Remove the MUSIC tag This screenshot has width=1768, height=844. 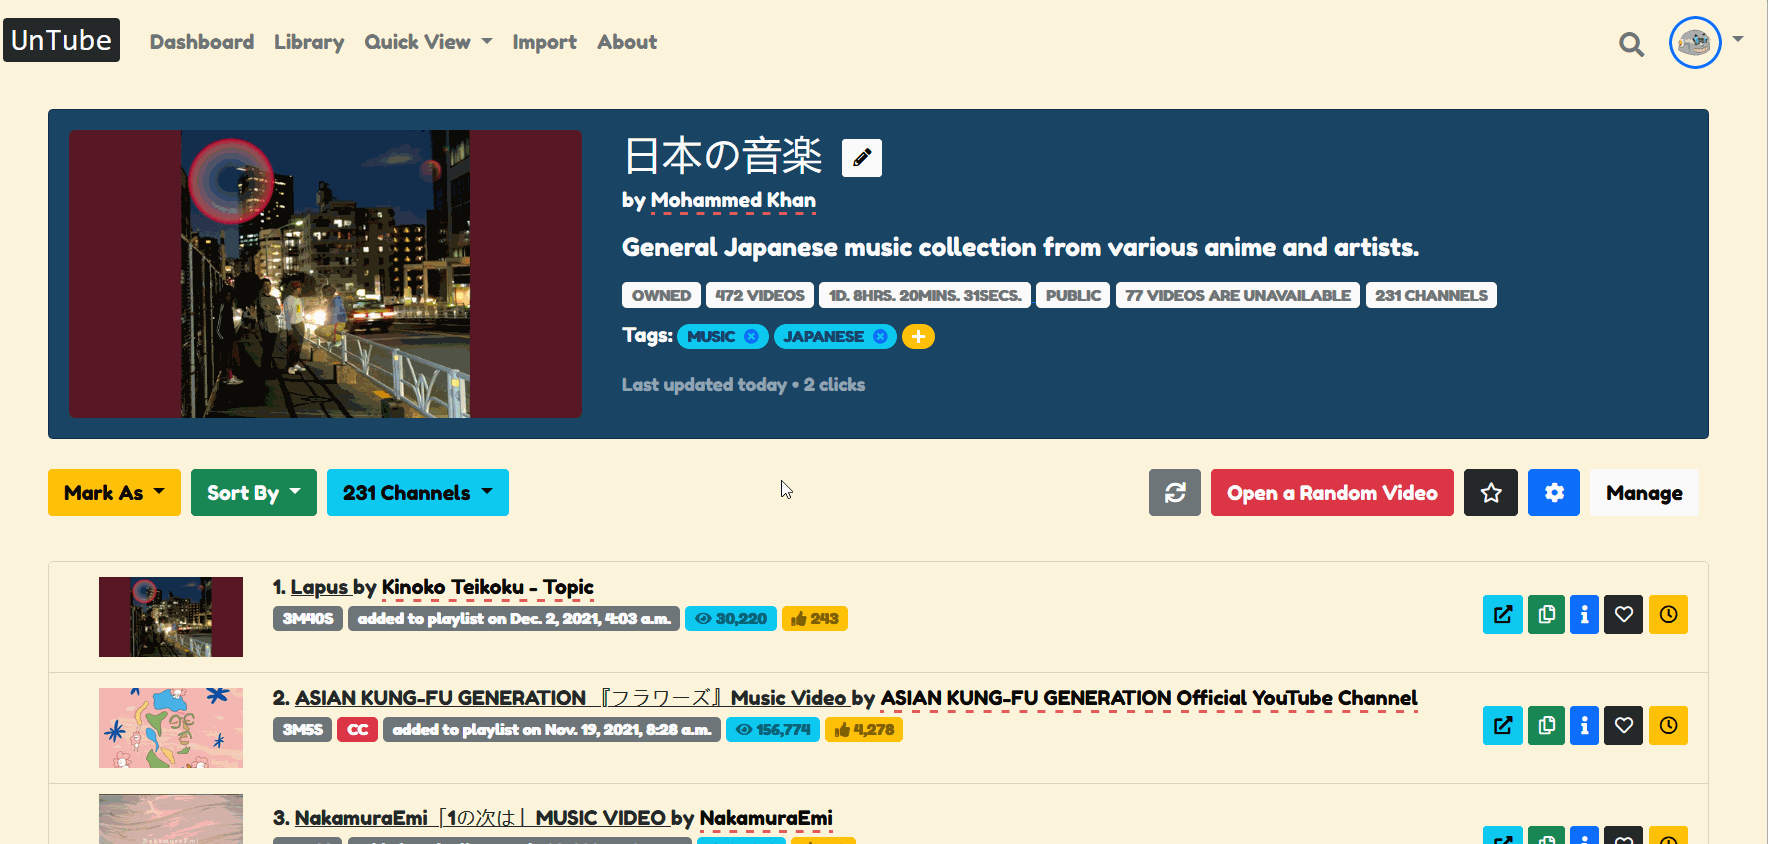click(751, 337)
